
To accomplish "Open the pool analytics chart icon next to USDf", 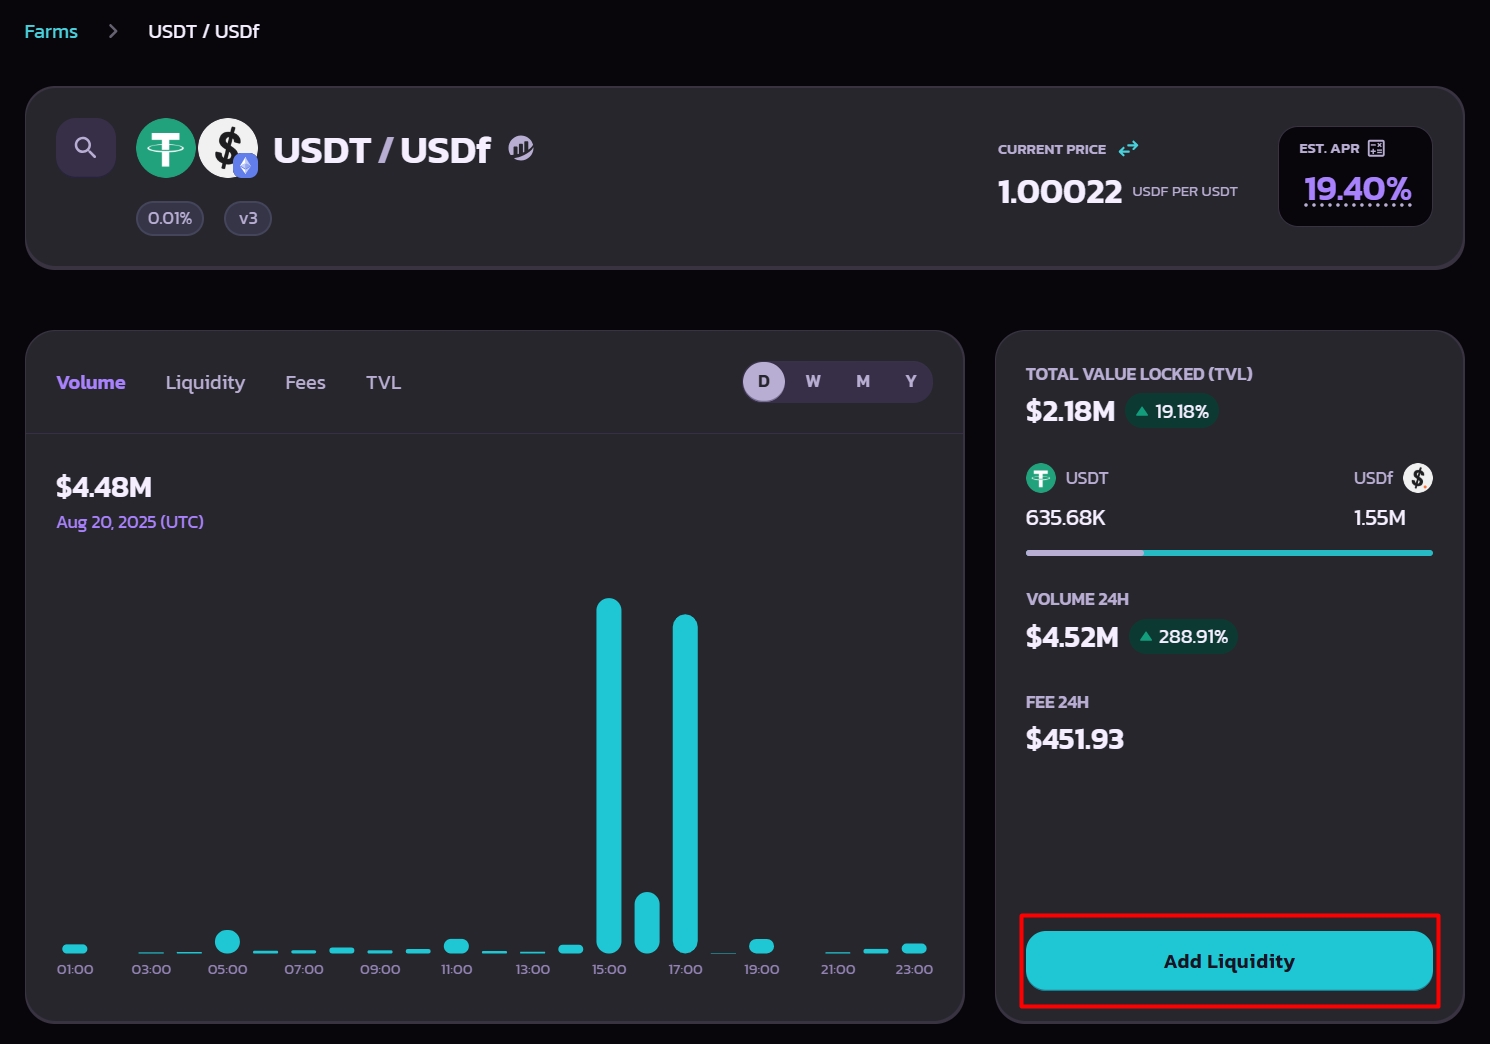I will coord(521,148).
